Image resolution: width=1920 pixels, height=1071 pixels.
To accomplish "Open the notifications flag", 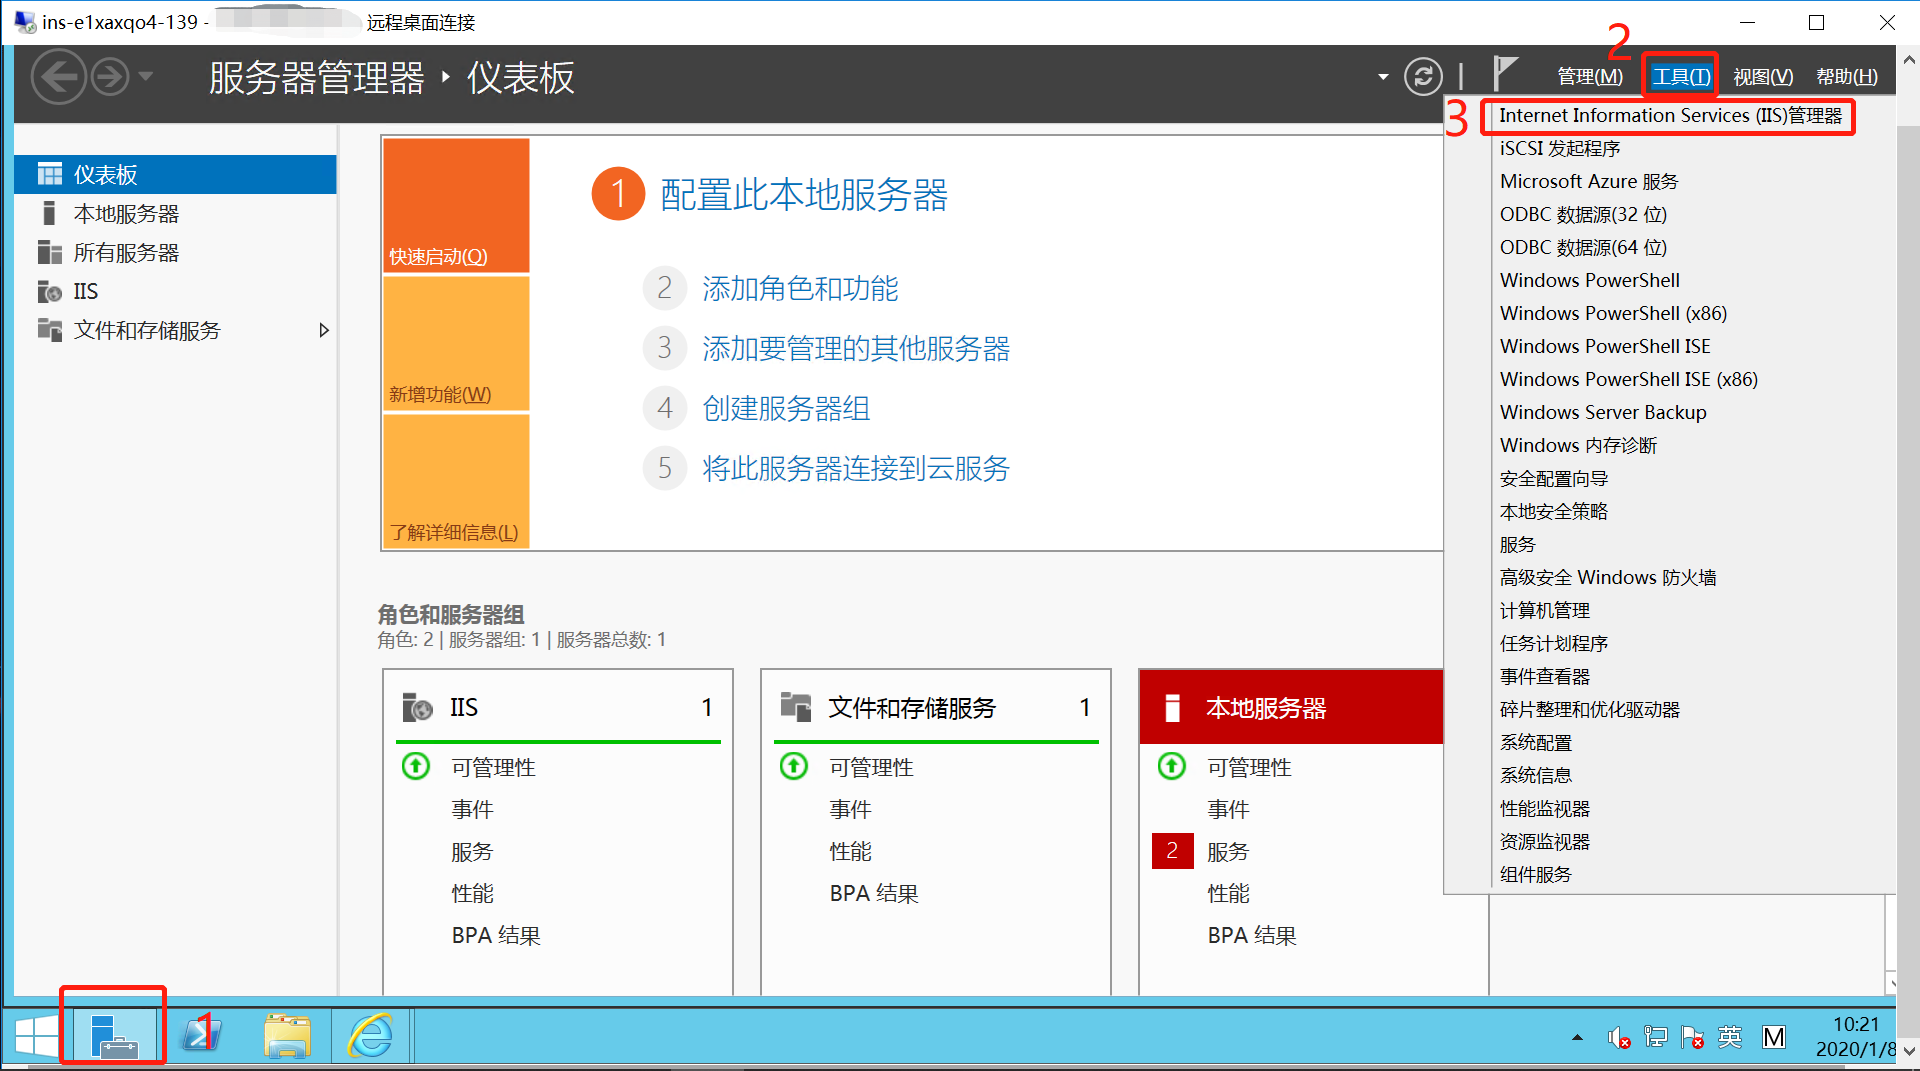I will (1505, 74).
